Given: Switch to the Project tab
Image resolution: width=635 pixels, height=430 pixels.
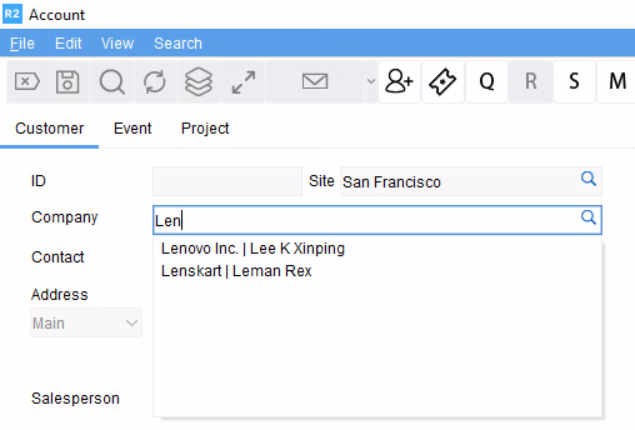Looking at the screenshot, I should (x=205, y=128).
